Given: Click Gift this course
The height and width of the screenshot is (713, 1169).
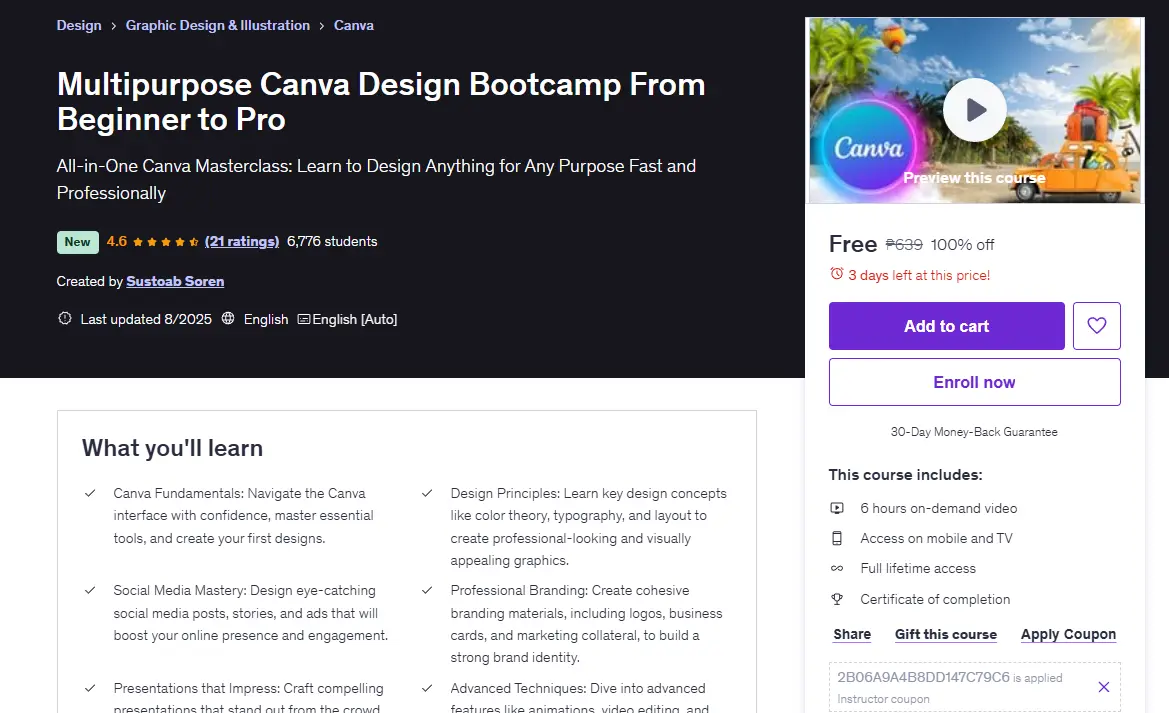Looking at the screenshot, I should [x=946, y=634].
